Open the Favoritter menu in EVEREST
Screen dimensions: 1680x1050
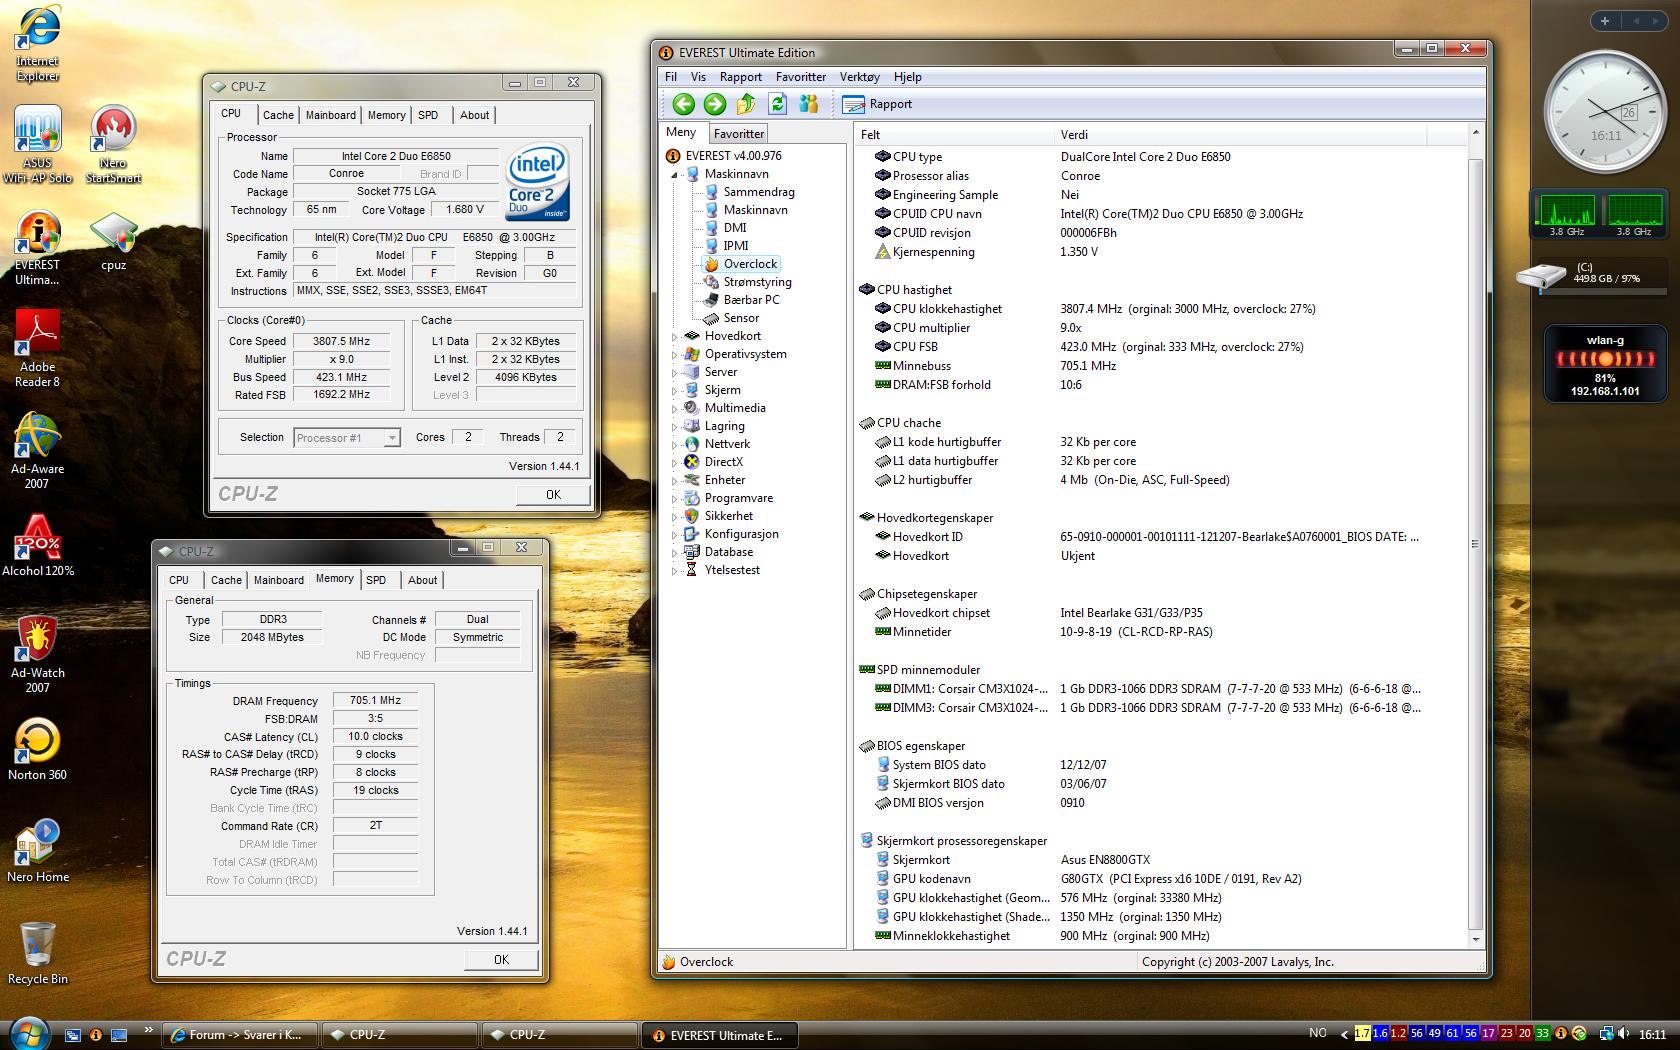pos(801,77)
